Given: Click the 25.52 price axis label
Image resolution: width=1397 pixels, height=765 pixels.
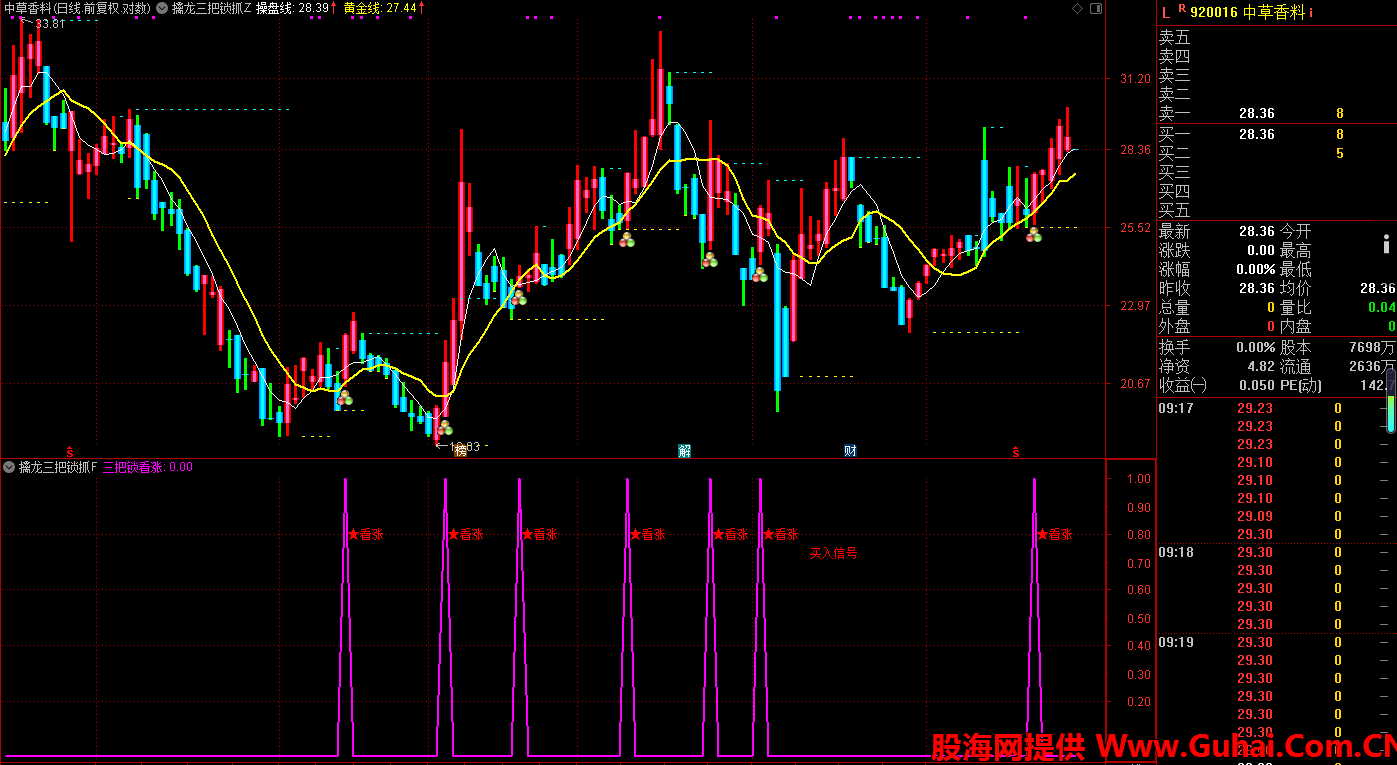Looking at the screenshot, I should point(1135,227).
